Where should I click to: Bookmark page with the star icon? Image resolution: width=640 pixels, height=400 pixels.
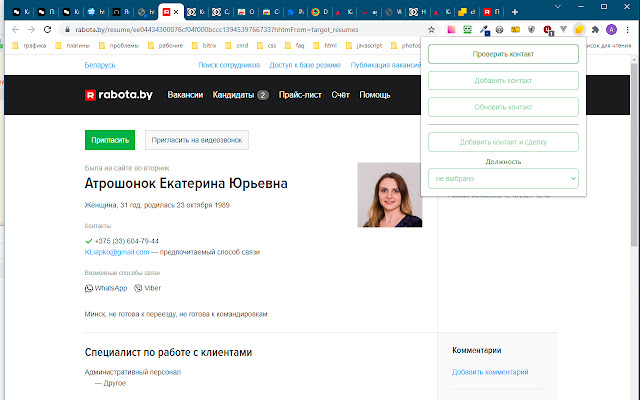[x=431, y=30]
